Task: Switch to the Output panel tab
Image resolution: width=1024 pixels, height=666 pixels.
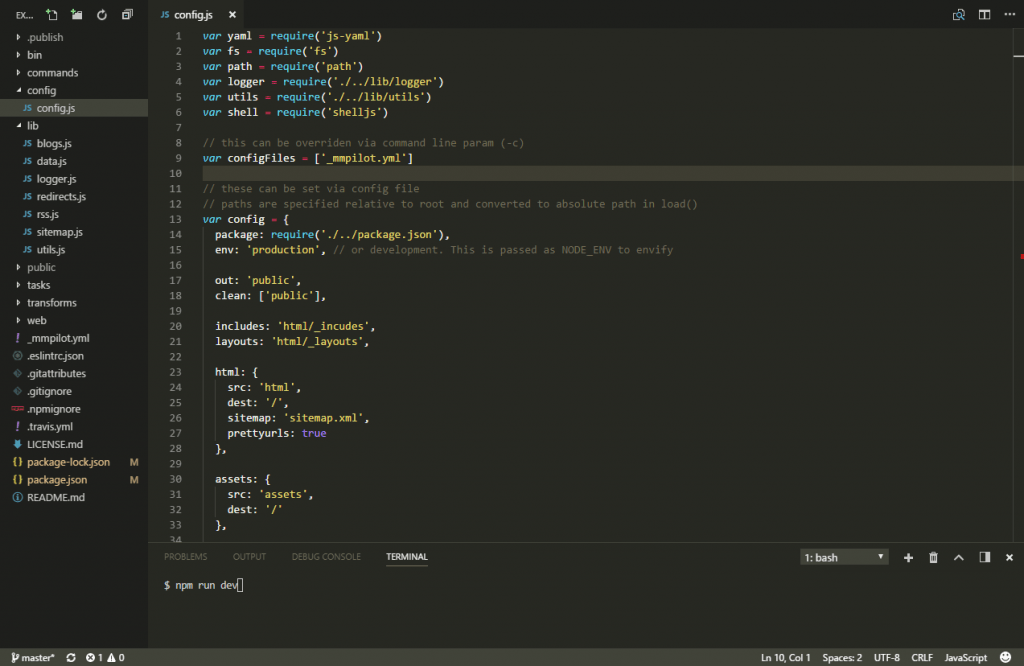Action: click(x=249, y=556)
